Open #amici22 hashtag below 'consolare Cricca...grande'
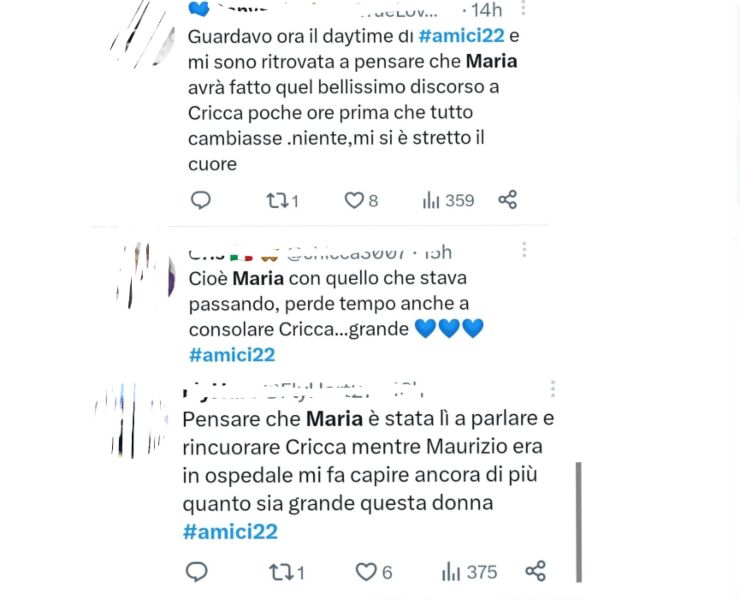This screenshot has width=740, height=599. [231, 354]
